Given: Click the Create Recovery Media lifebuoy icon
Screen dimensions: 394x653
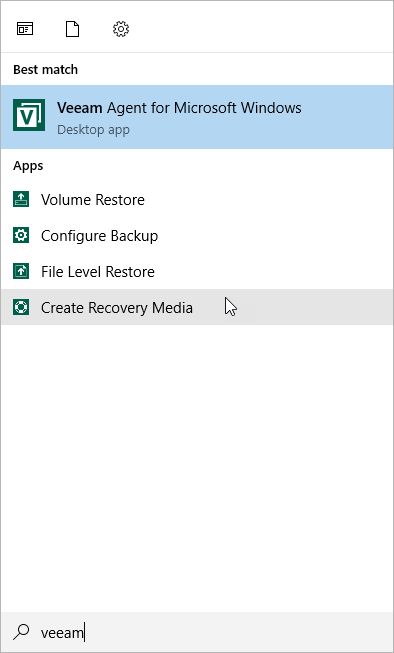Looking at the screenshot, I should coord(21,307).
